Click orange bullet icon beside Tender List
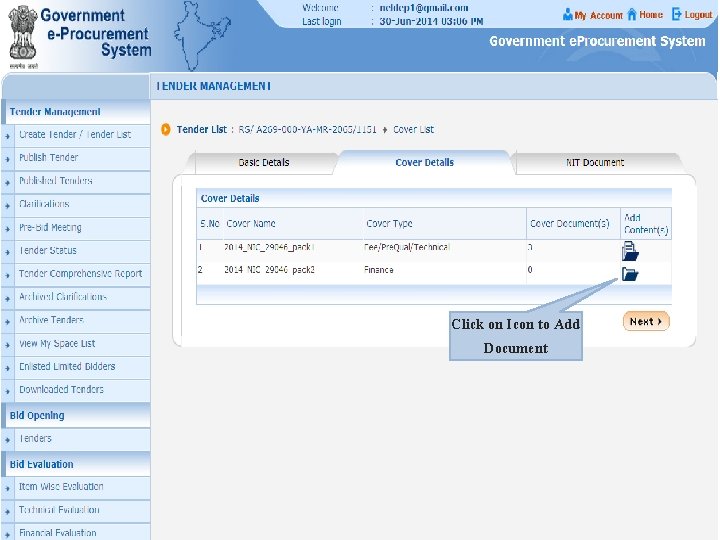 (166, 130)
